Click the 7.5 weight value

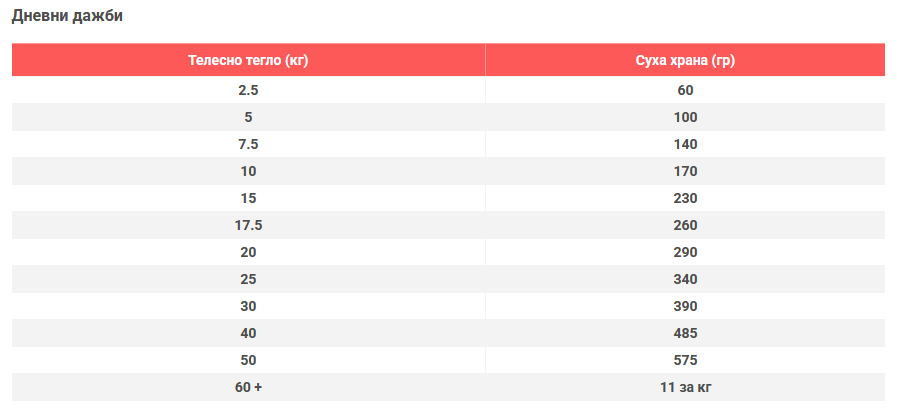click(x=248, y=144)
